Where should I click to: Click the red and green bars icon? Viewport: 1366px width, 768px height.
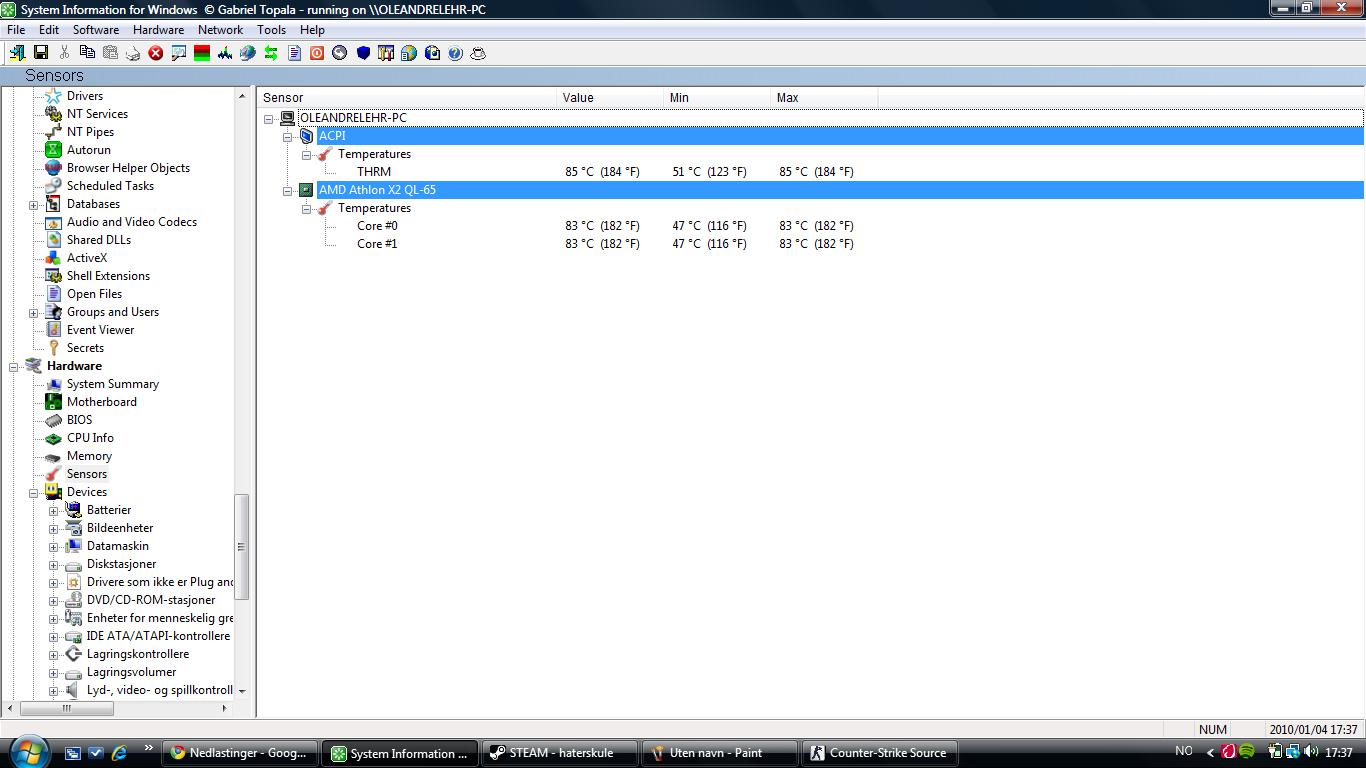pyautogui.click(x=202, y=53)
